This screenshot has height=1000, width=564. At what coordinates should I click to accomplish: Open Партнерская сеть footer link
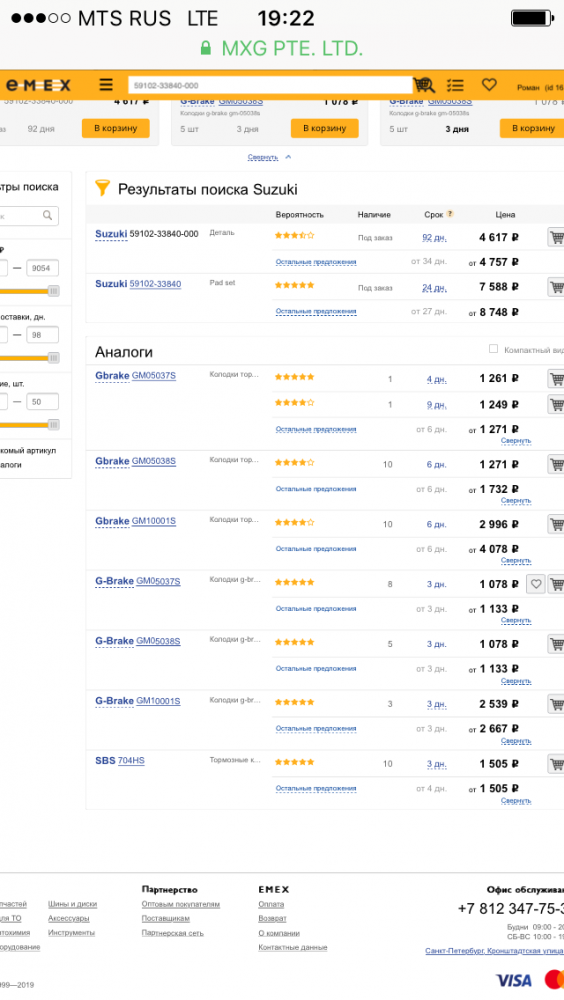172,933
